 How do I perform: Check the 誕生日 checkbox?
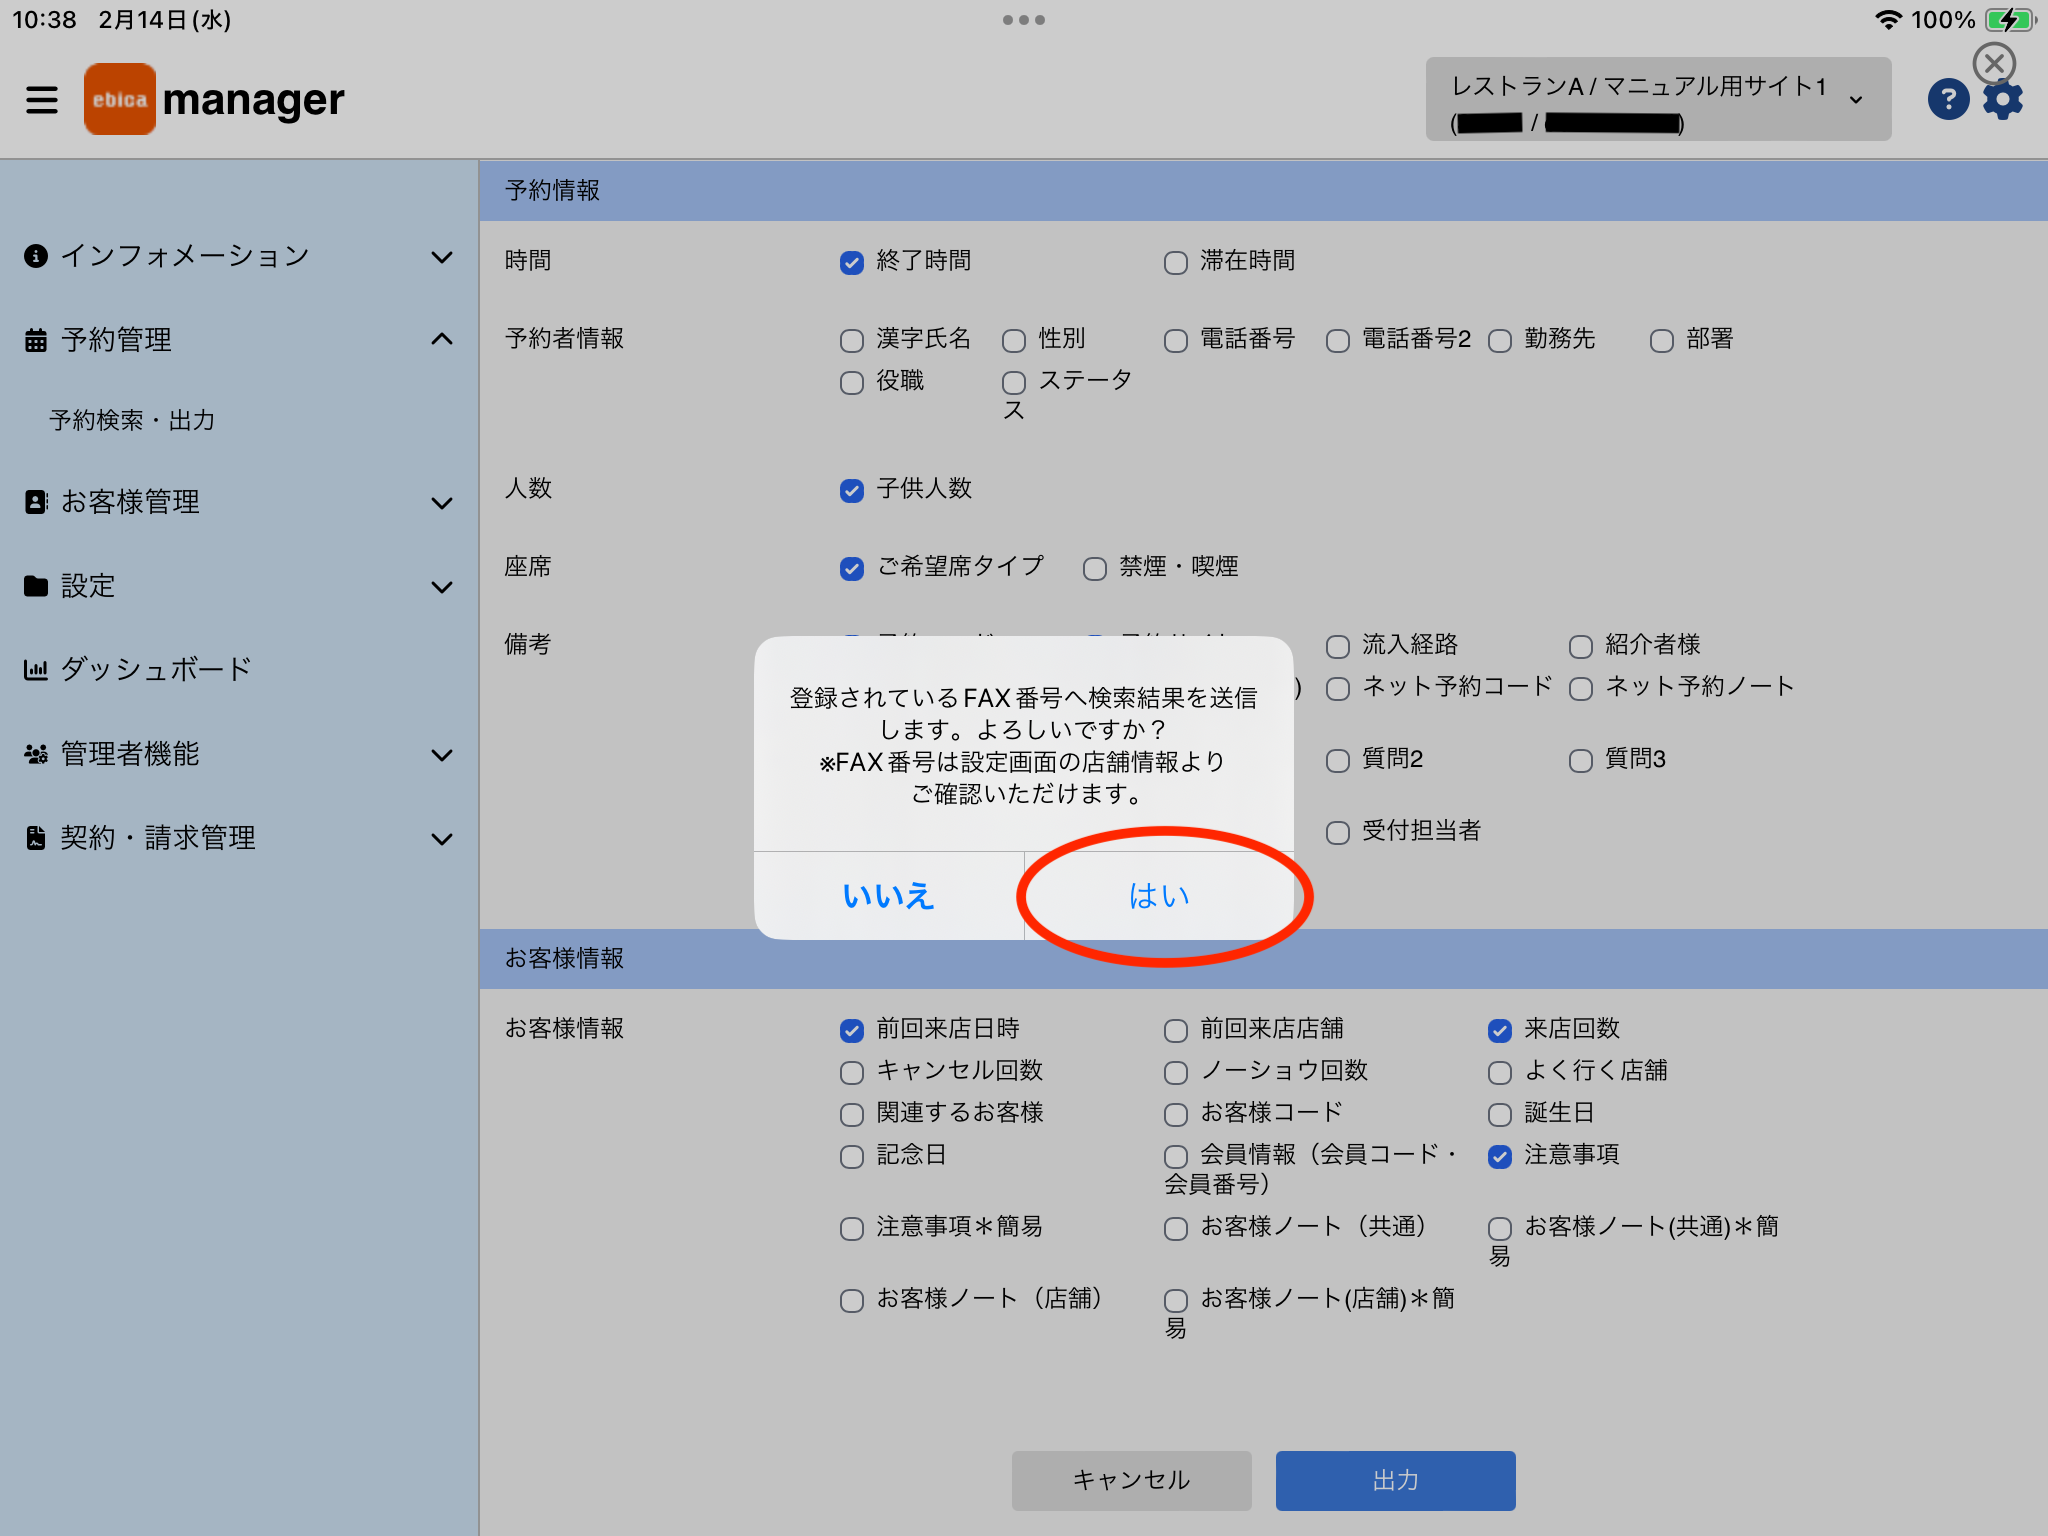1500,1115
